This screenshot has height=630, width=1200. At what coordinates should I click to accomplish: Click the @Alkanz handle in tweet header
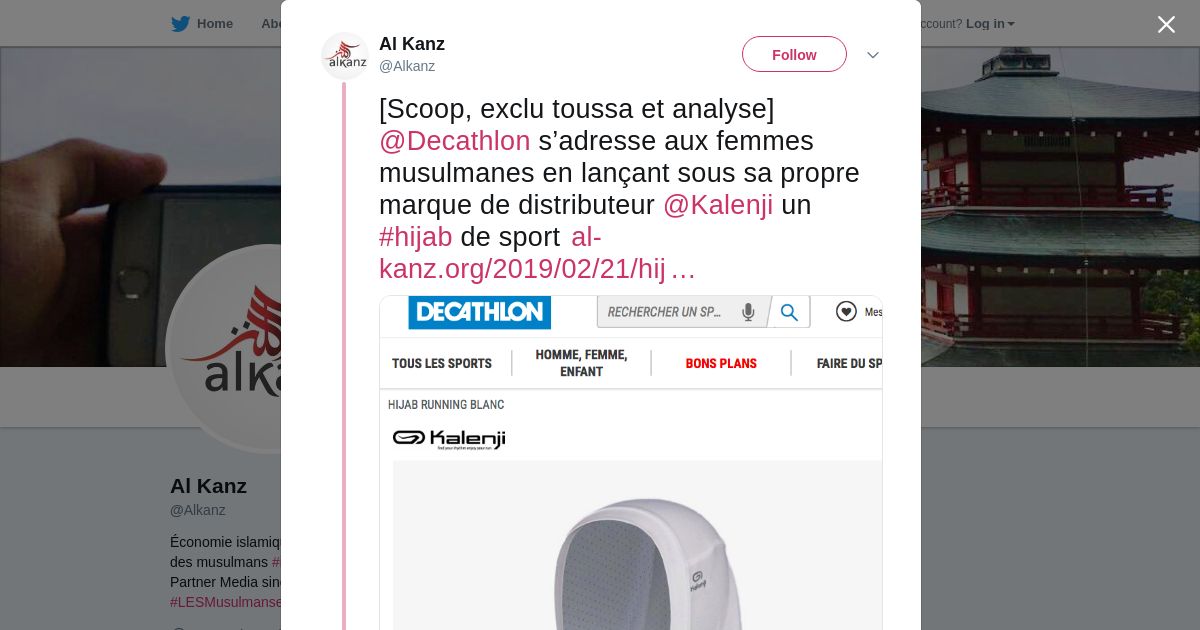tap(407, 66)
